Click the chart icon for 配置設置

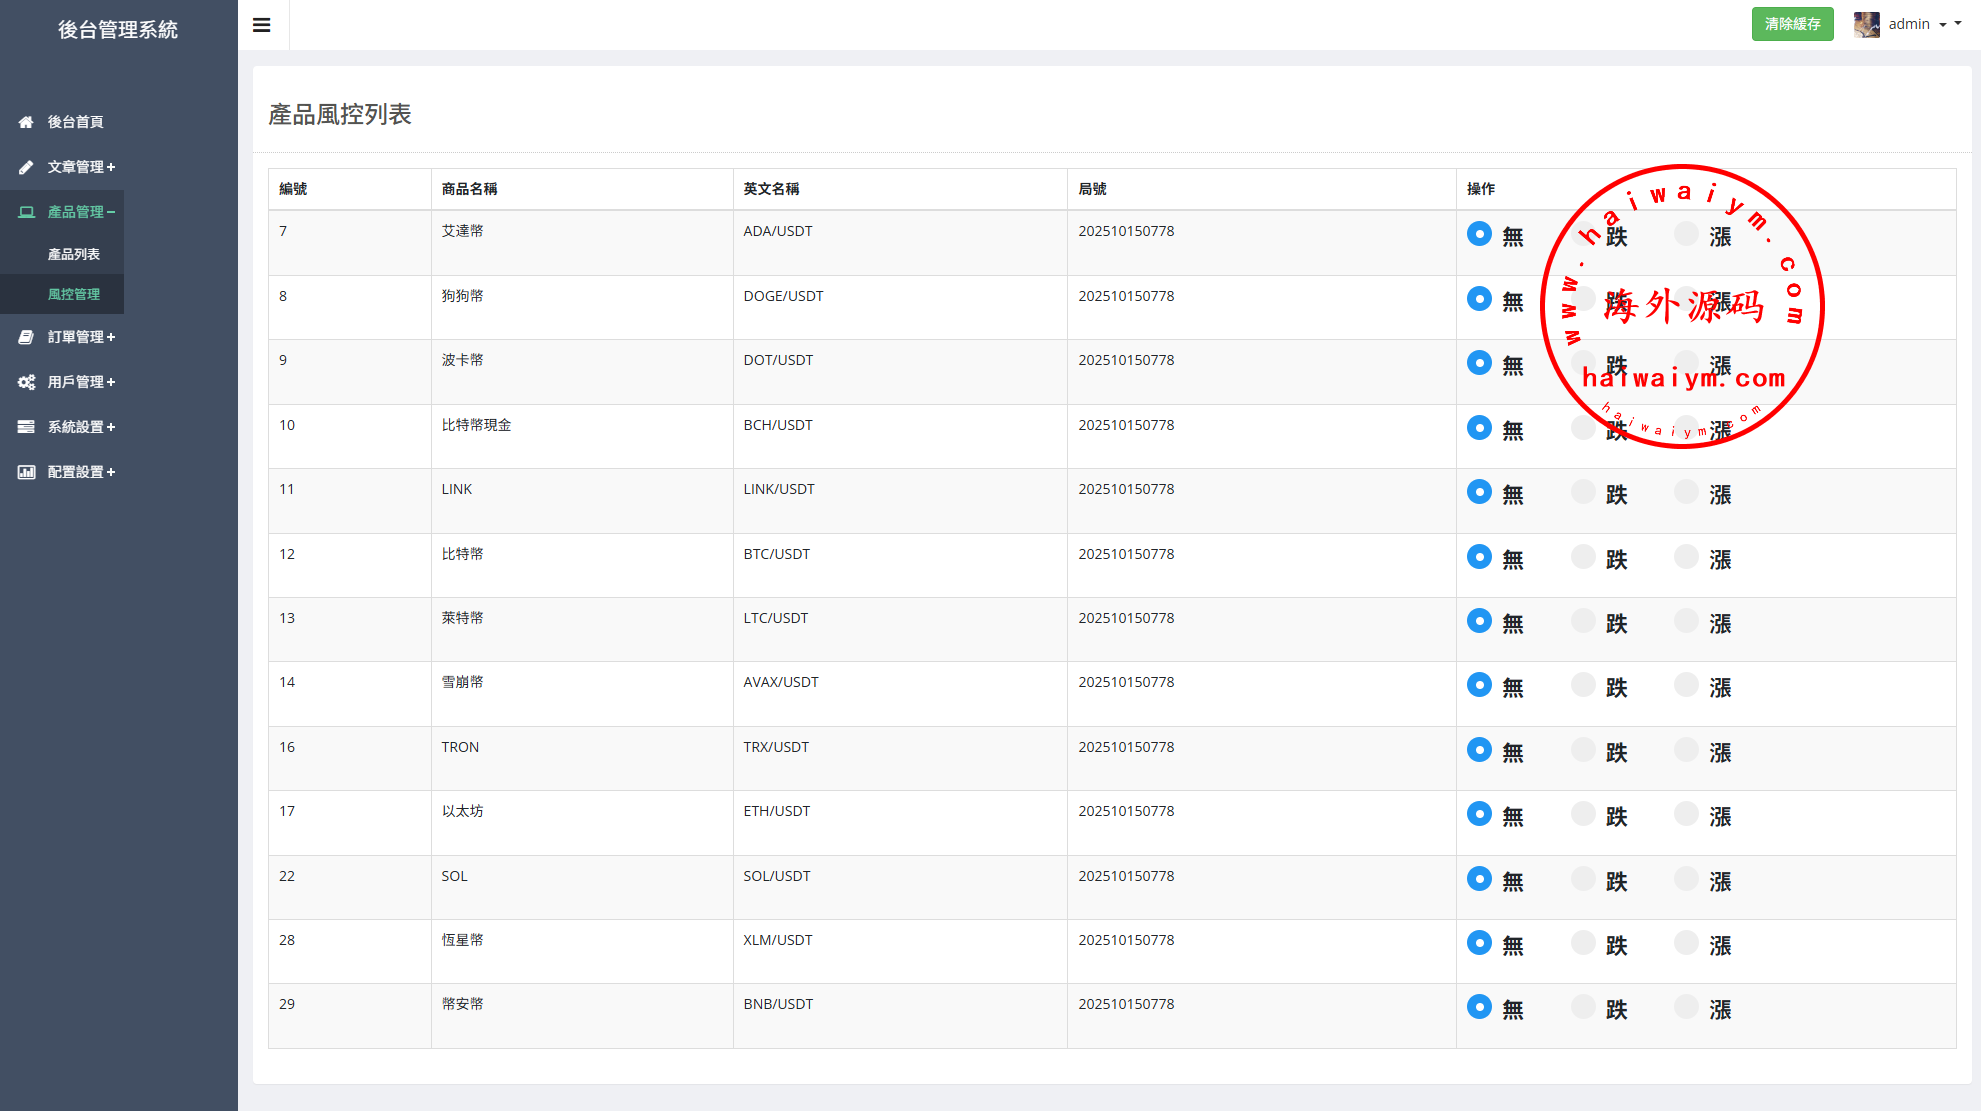26,472
